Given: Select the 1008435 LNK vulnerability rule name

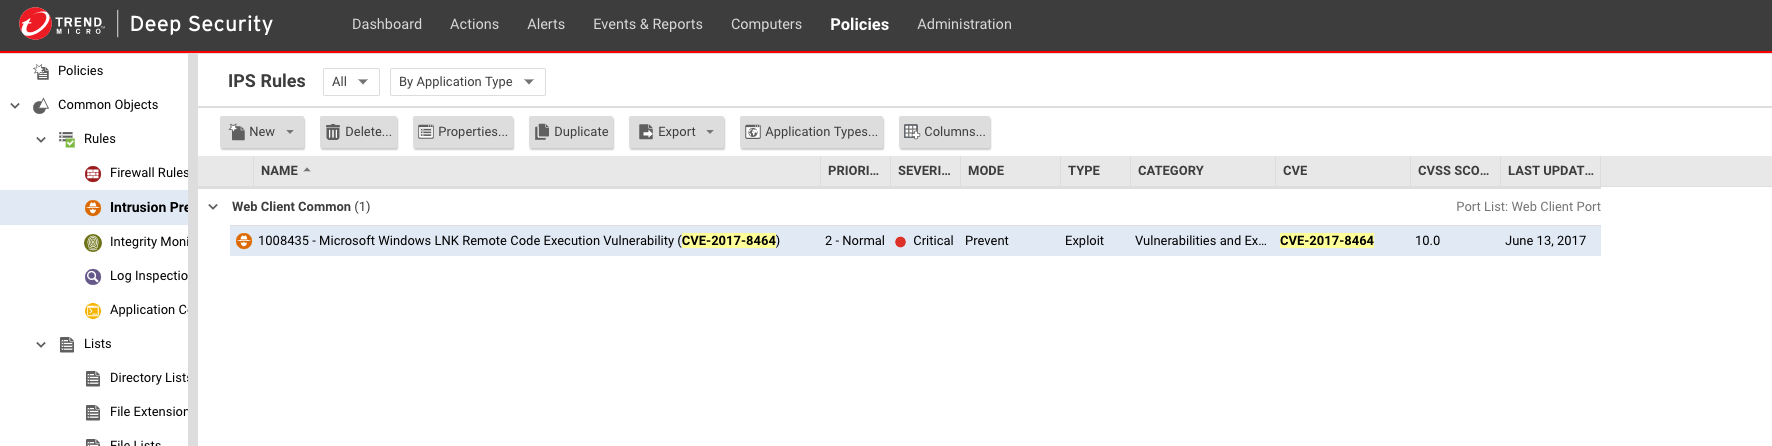Looking at the screenshot, I should coord(519,241).
